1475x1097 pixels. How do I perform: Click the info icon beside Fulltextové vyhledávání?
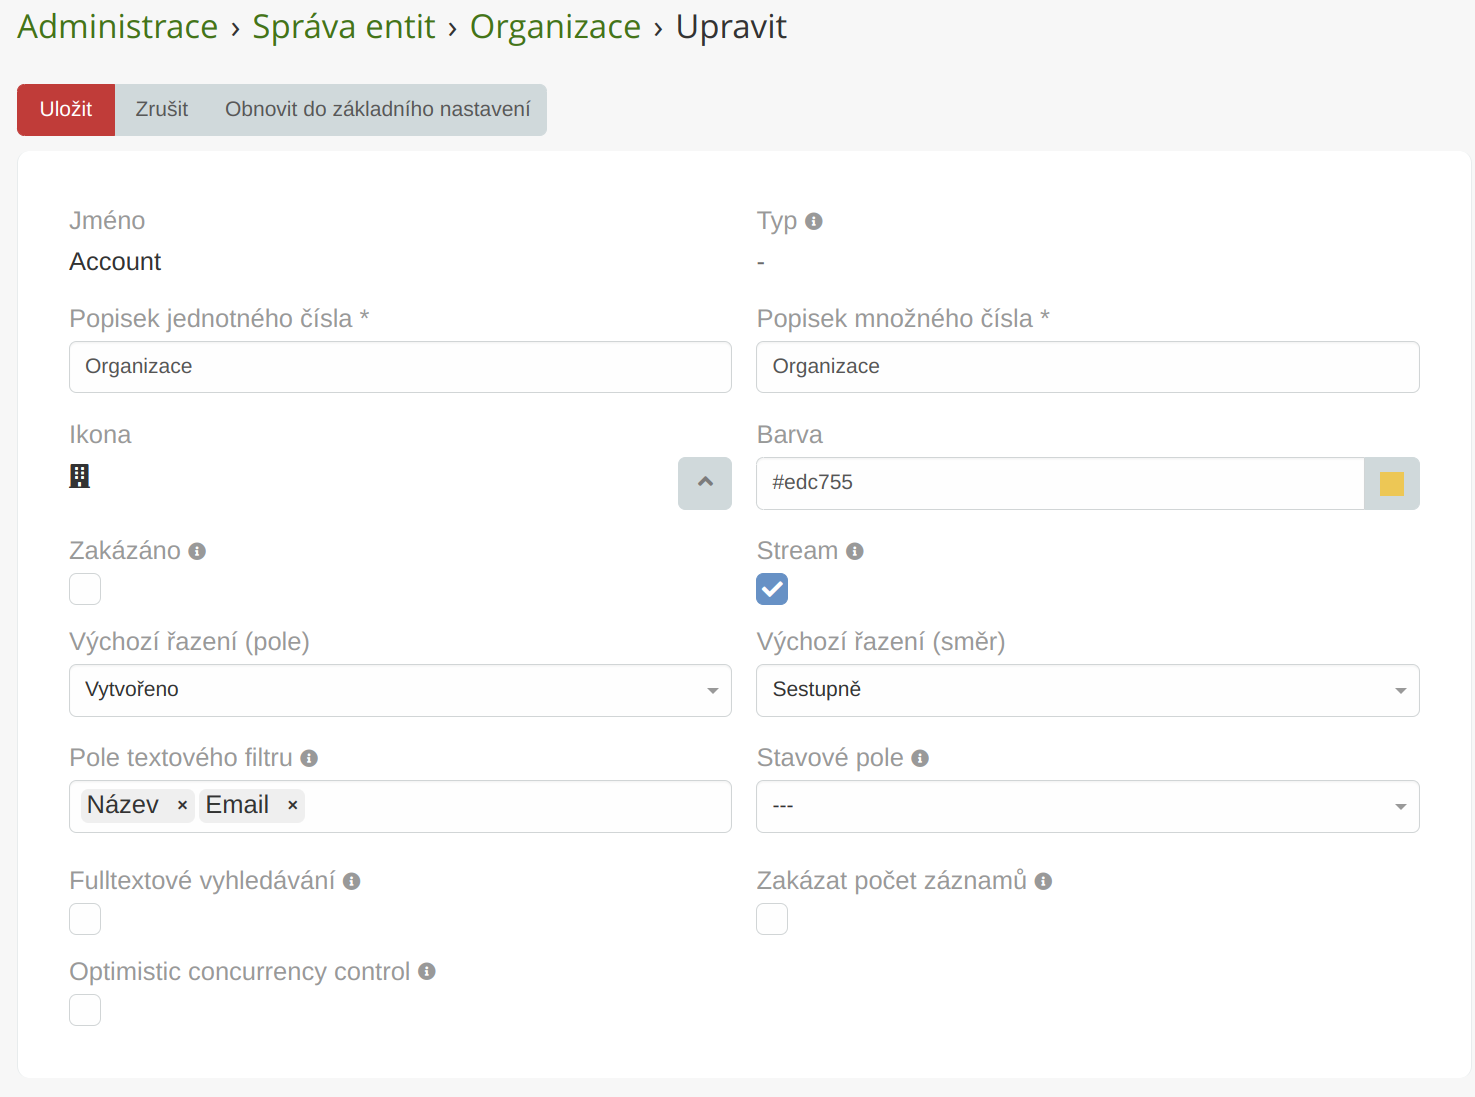coord(351,881)
